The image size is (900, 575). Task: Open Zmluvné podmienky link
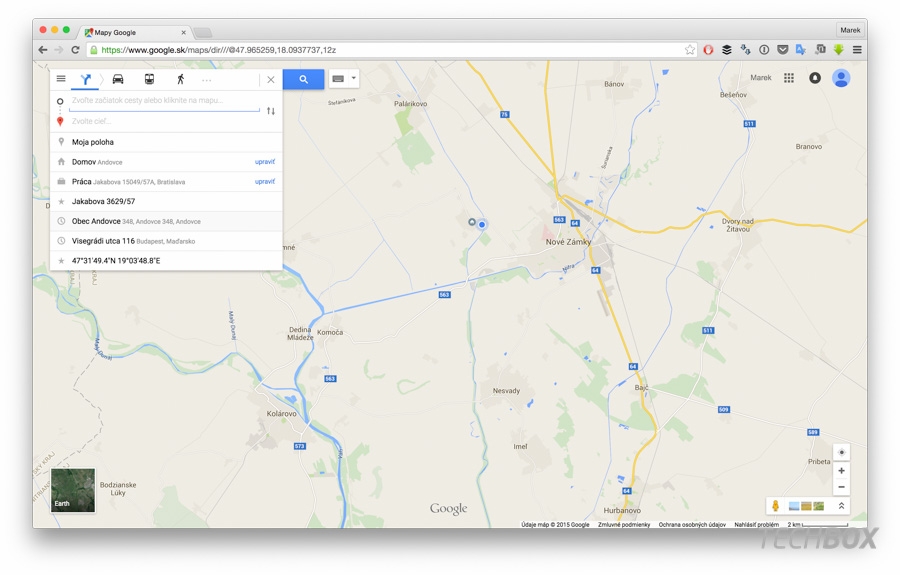[624, 525]
